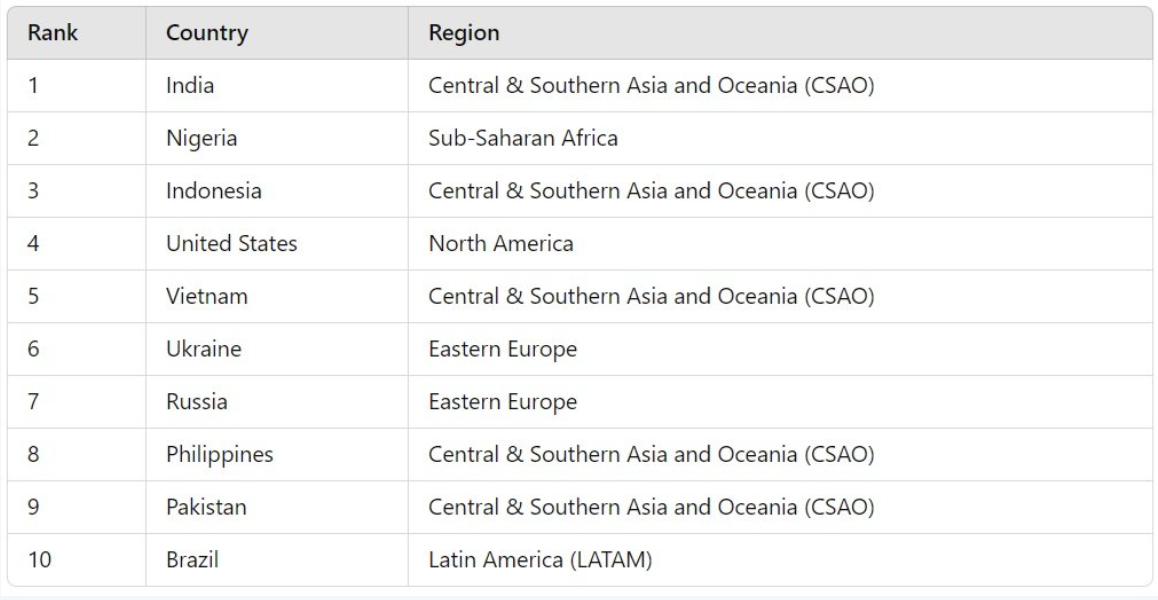
Task: Click the rank 1 cell
Action: pyautogui.click(x=32, y=86)
